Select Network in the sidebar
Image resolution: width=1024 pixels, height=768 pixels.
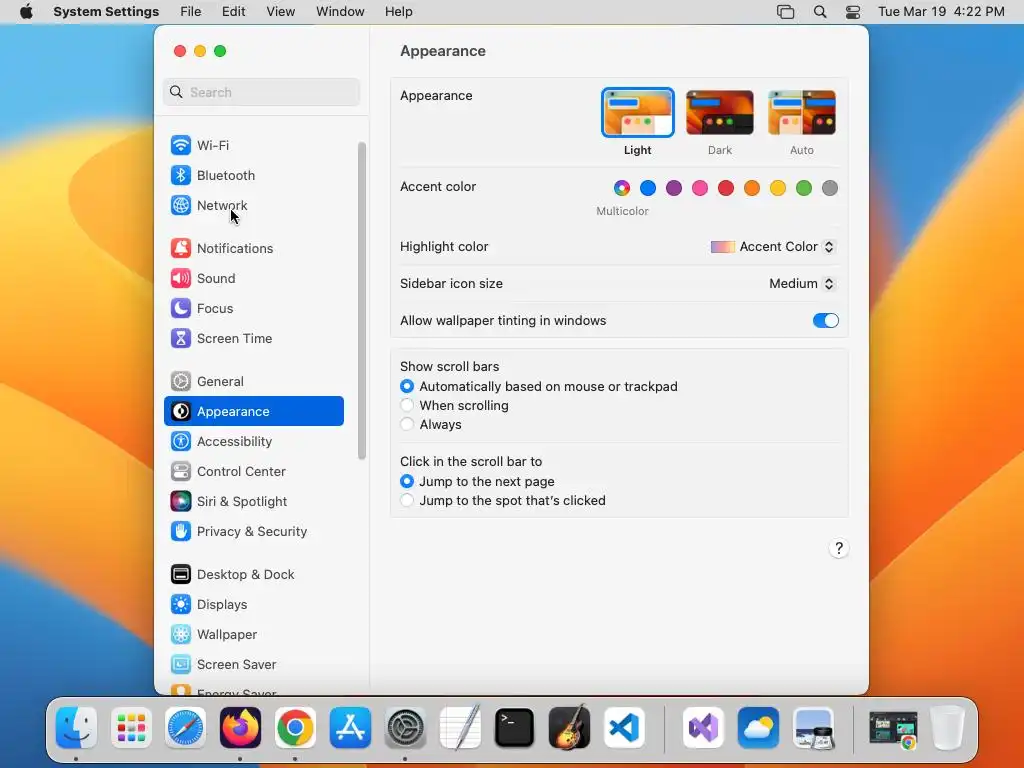pos(253,205)
